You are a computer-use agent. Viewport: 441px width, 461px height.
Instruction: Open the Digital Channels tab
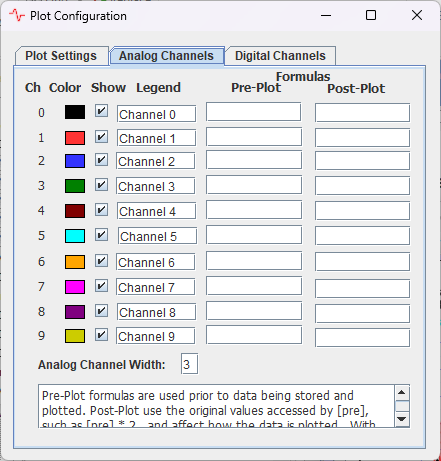pyautogui.click(x=280, y=56)
